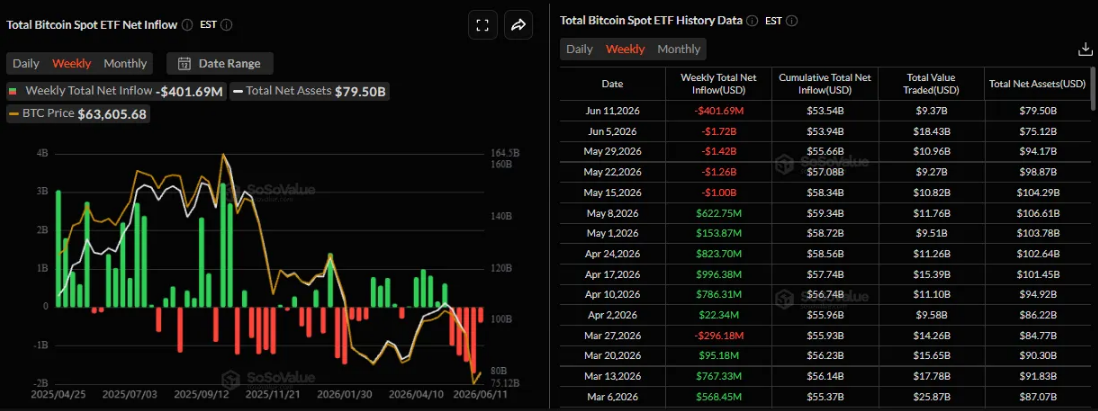Click the history table vertical scrollbar
Screen dimensions: 1098x411
click(1094, 90)
